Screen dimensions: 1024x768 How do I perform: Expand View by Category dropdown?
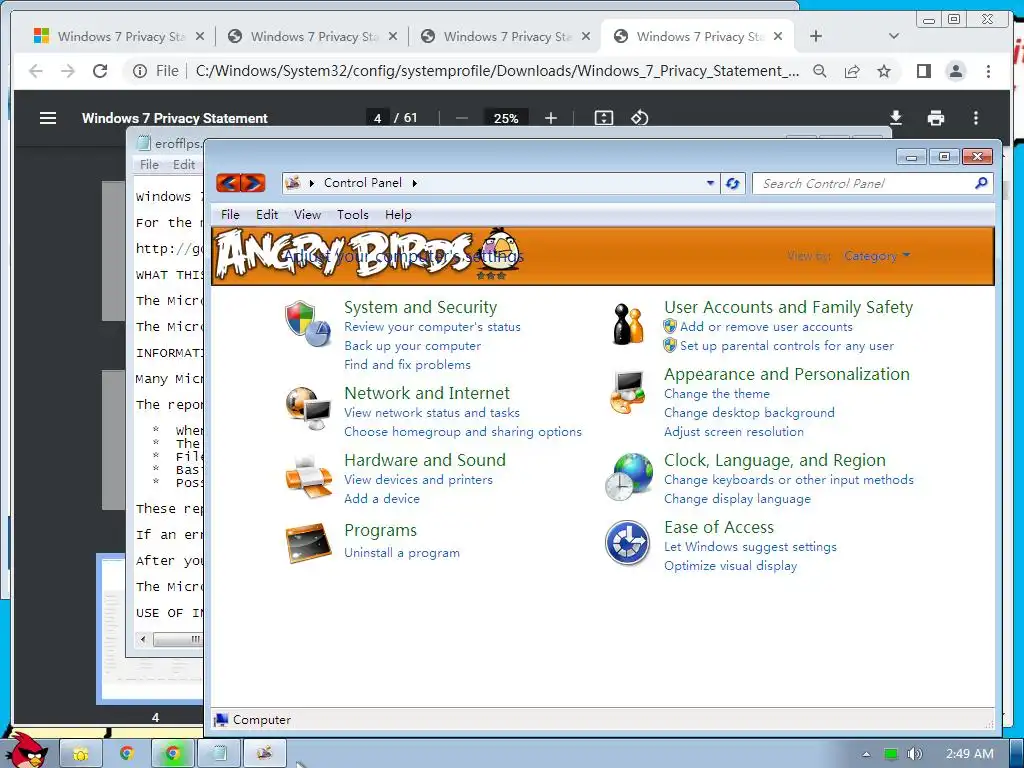(x=876, y=255)
